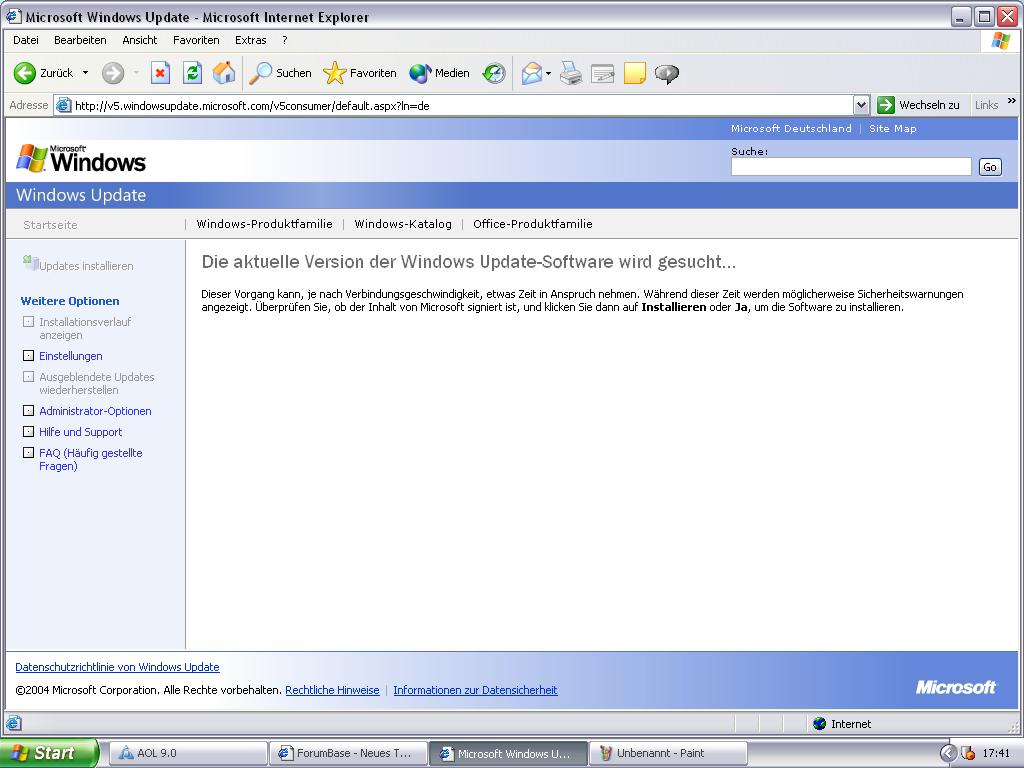Screen dimensions: 1024x768
Task: Switch to AOL 9.0 taskbar button
Action: pos(187,753)
